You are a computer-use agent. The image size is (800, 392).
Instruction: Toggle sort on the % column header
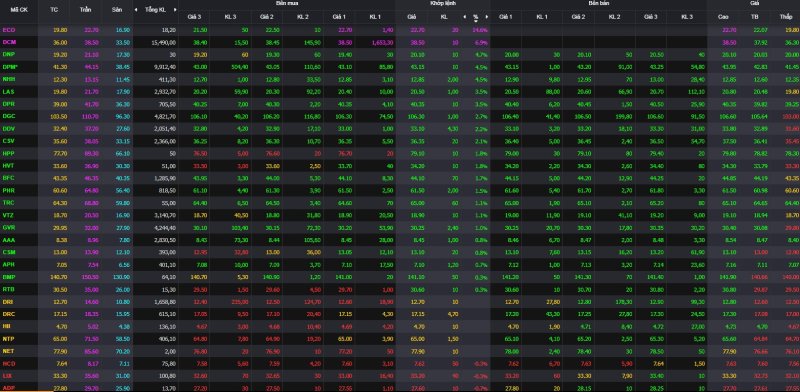point(476,17)
